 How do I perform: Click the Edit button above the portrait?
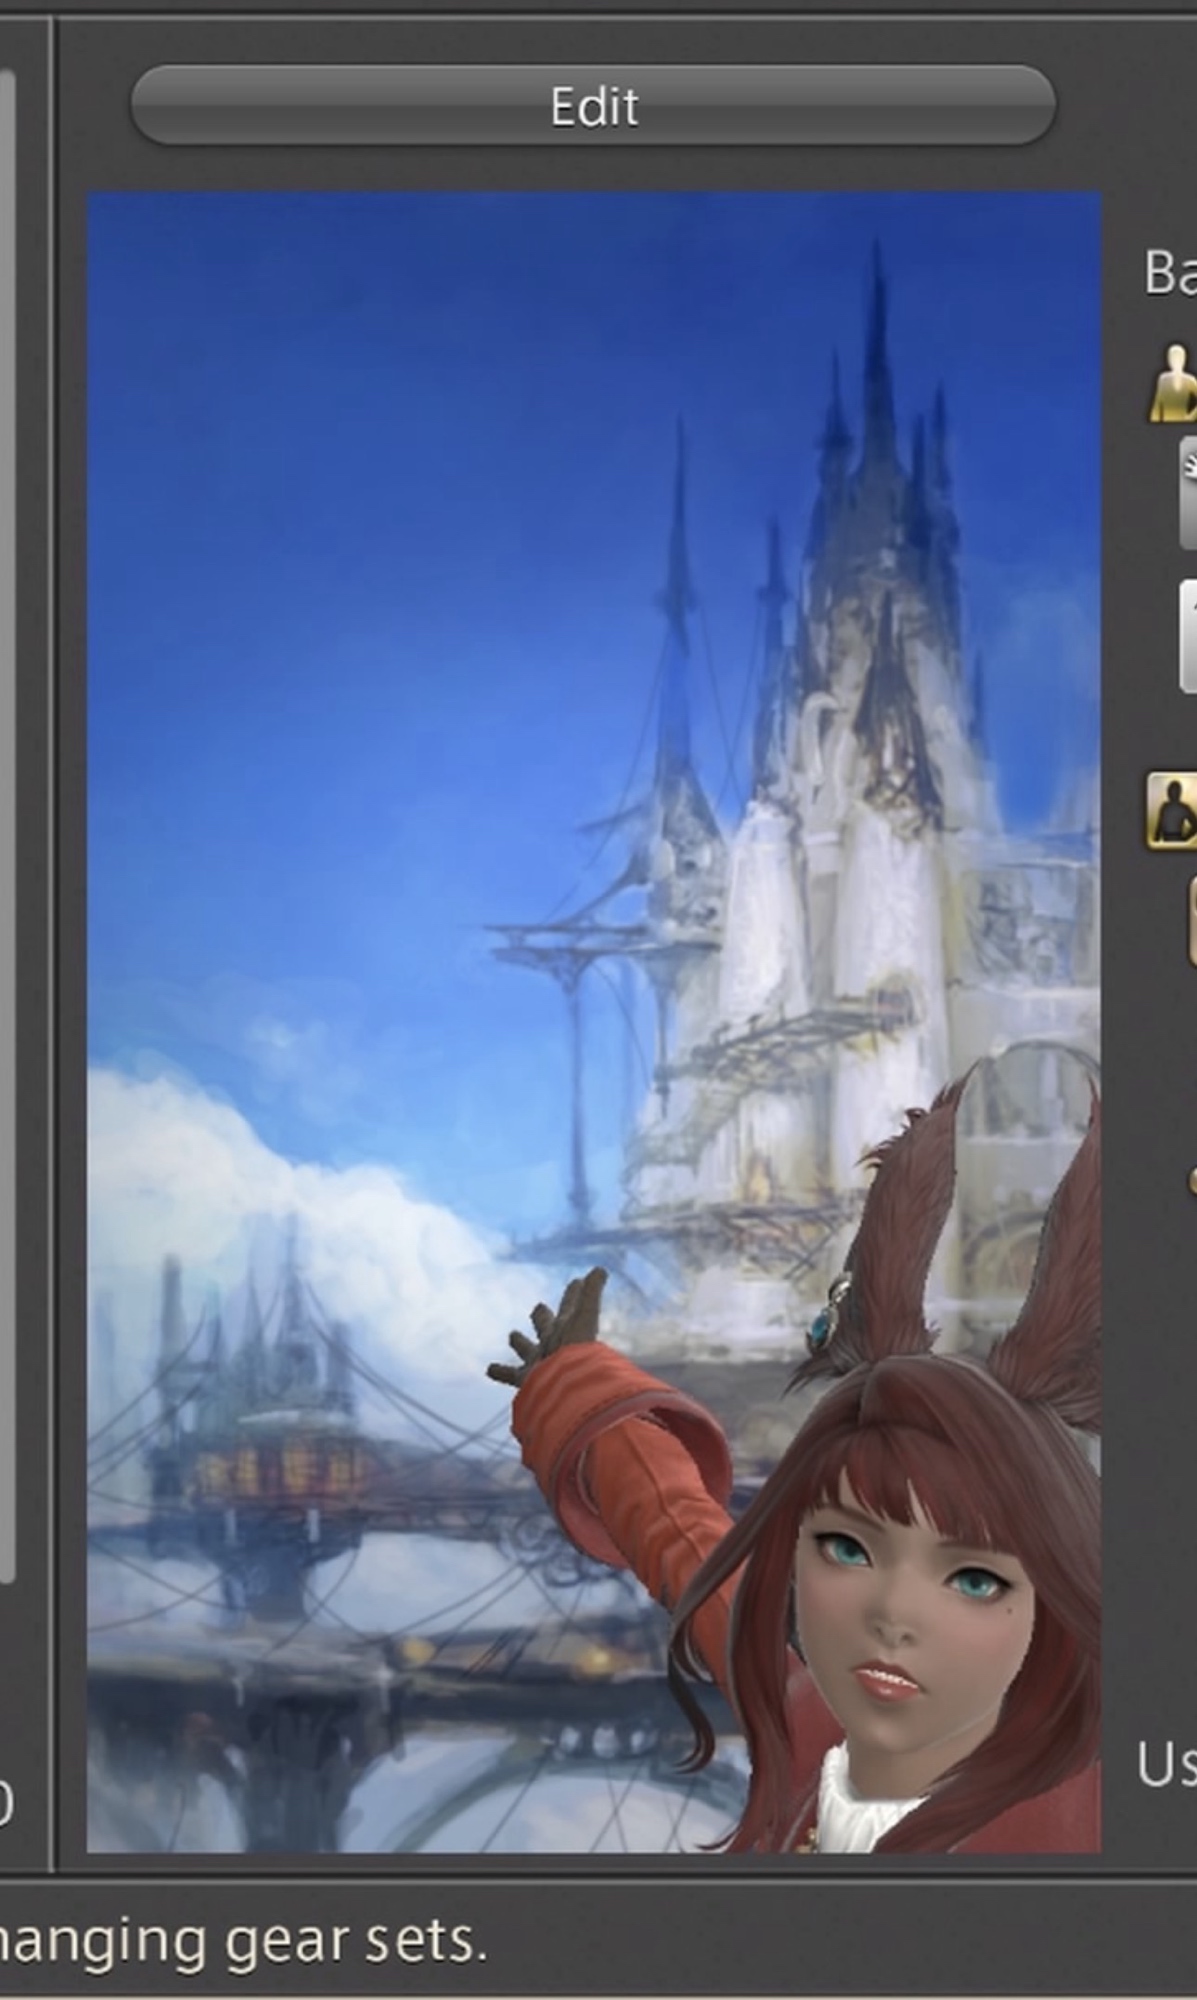[593, 106]
